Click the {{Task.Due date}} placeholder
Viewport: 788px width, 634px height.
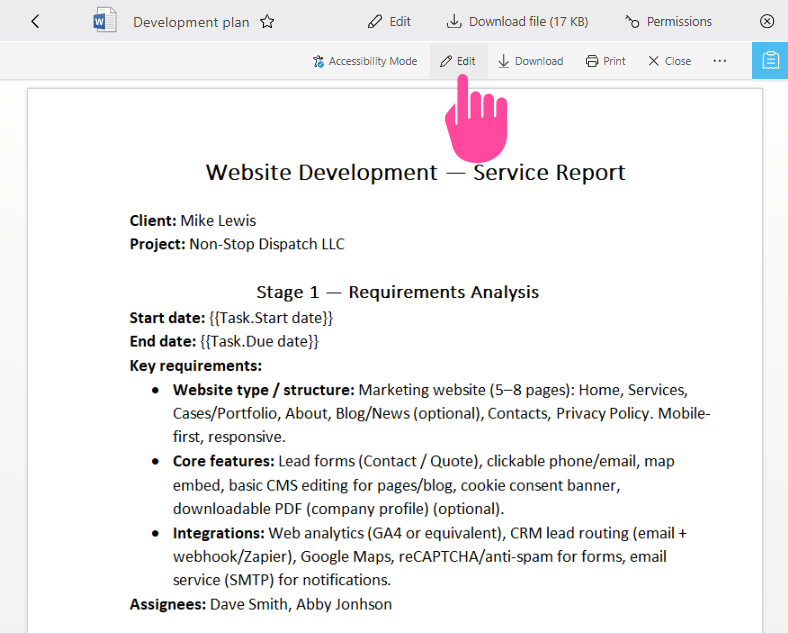(259, 342)
